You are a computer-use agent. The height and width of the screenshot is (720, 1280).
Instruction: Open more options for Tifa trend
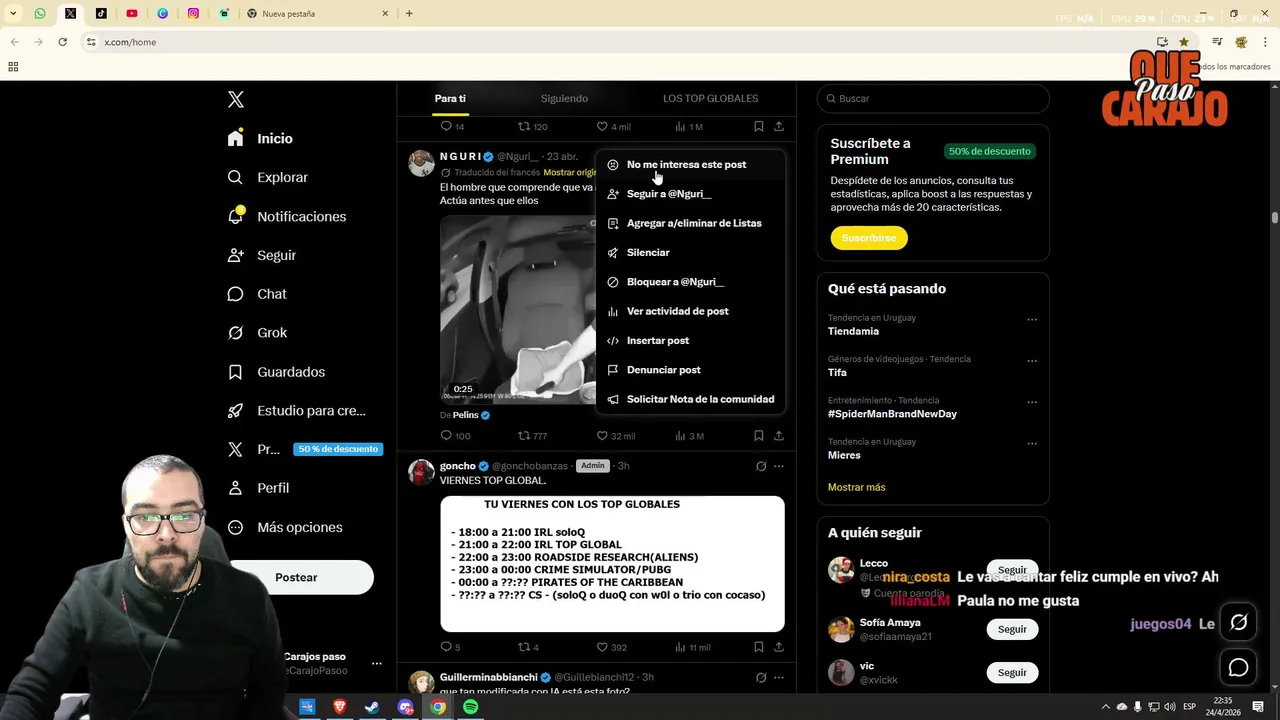click(x=1032, y=361)
